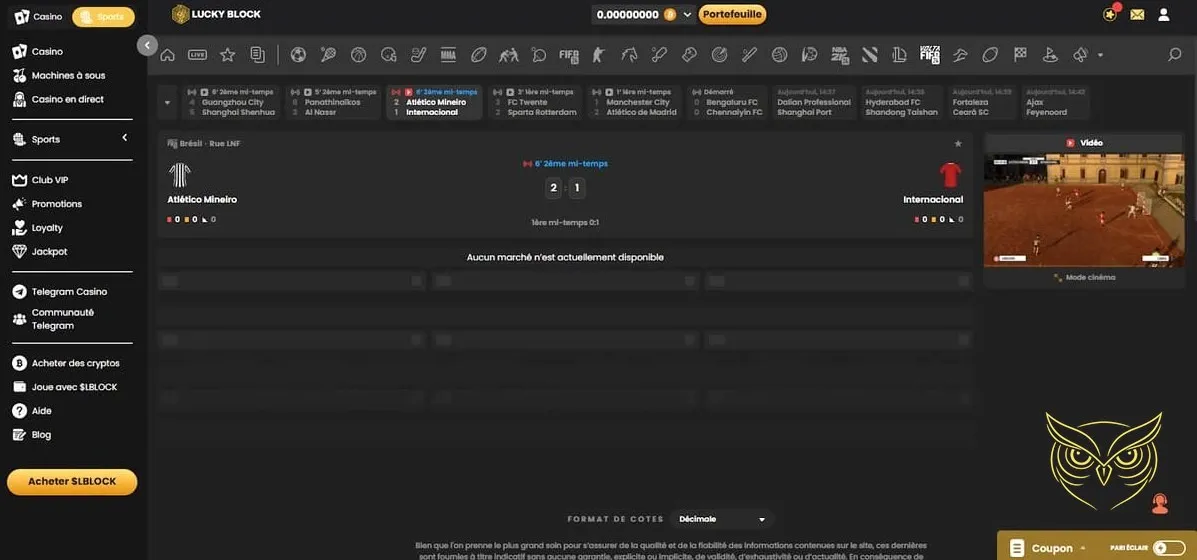Open the user account profile icon
Image resolution: width=1197 pixels, height=560 pixels.
pyautogui.click(x=1163, y=14)
